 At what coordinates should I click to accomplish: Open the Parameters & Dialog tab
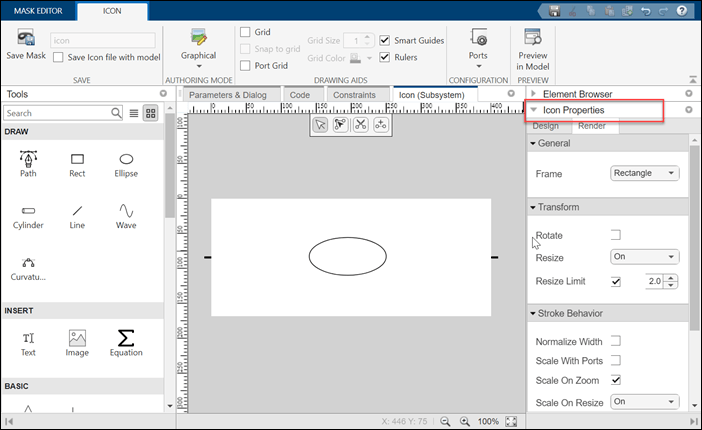(227, 95)
